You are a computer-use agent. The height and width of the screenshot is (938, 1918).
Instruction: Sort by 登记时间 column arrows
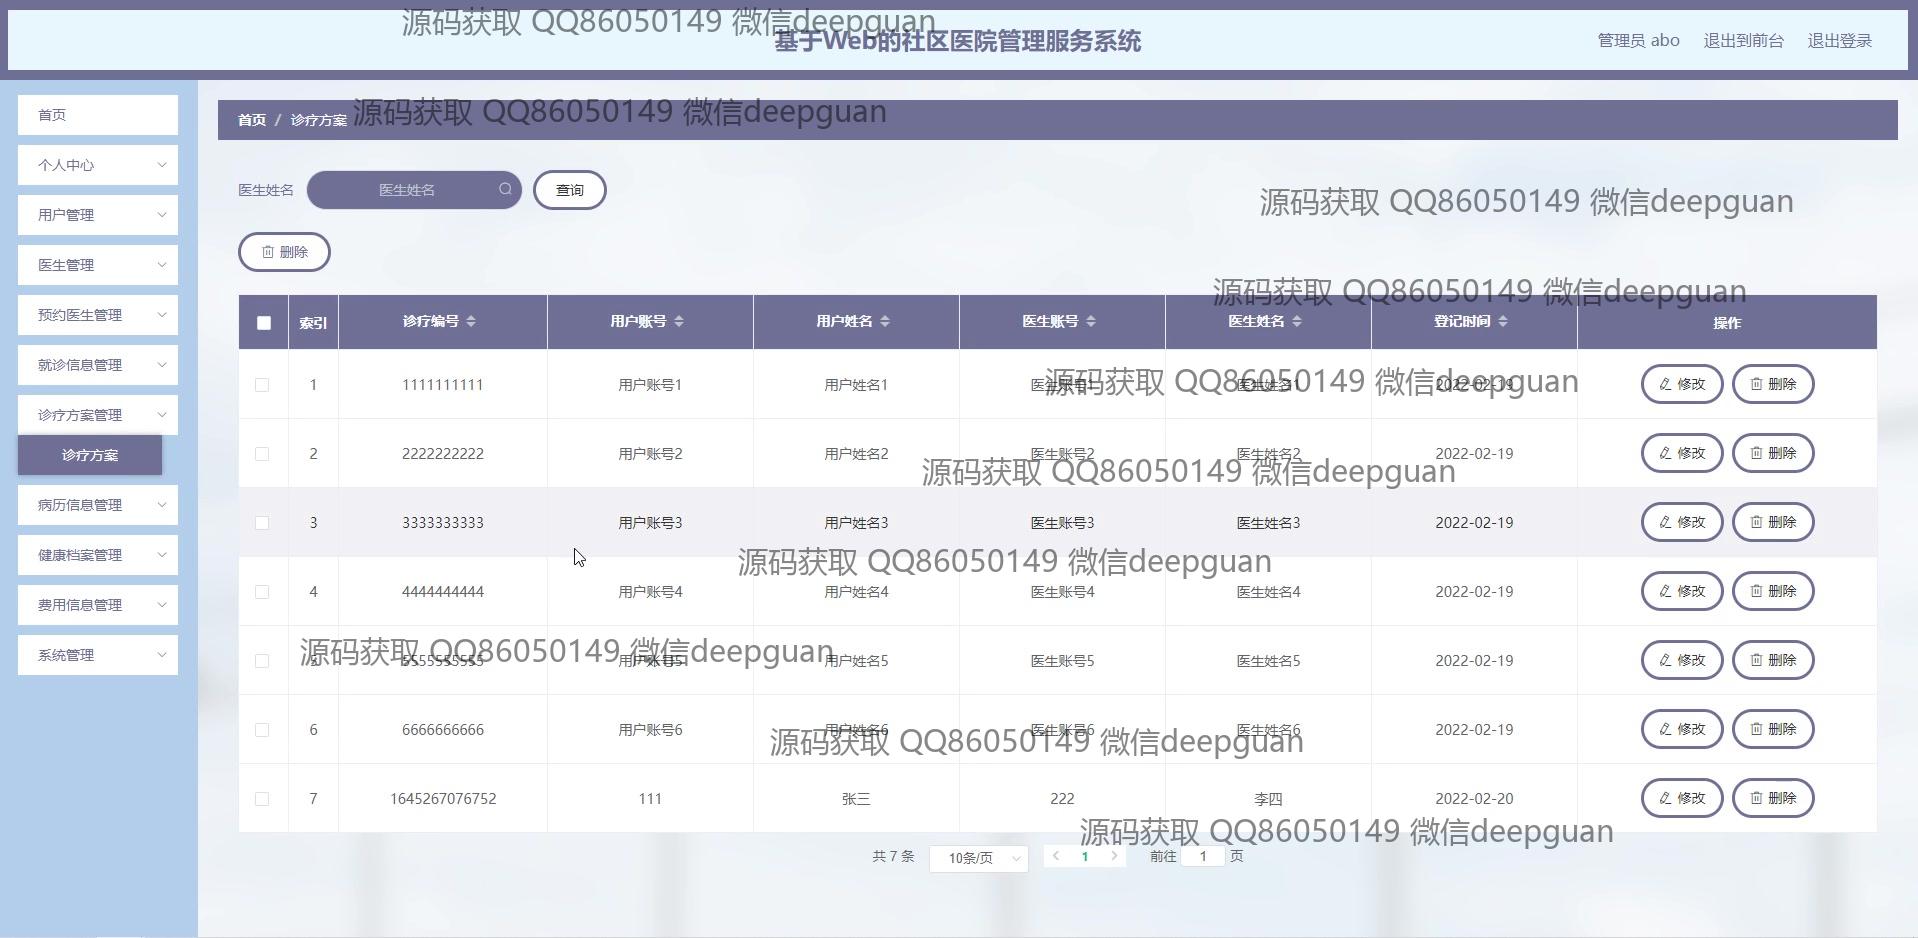click(x=1503, y=321)
